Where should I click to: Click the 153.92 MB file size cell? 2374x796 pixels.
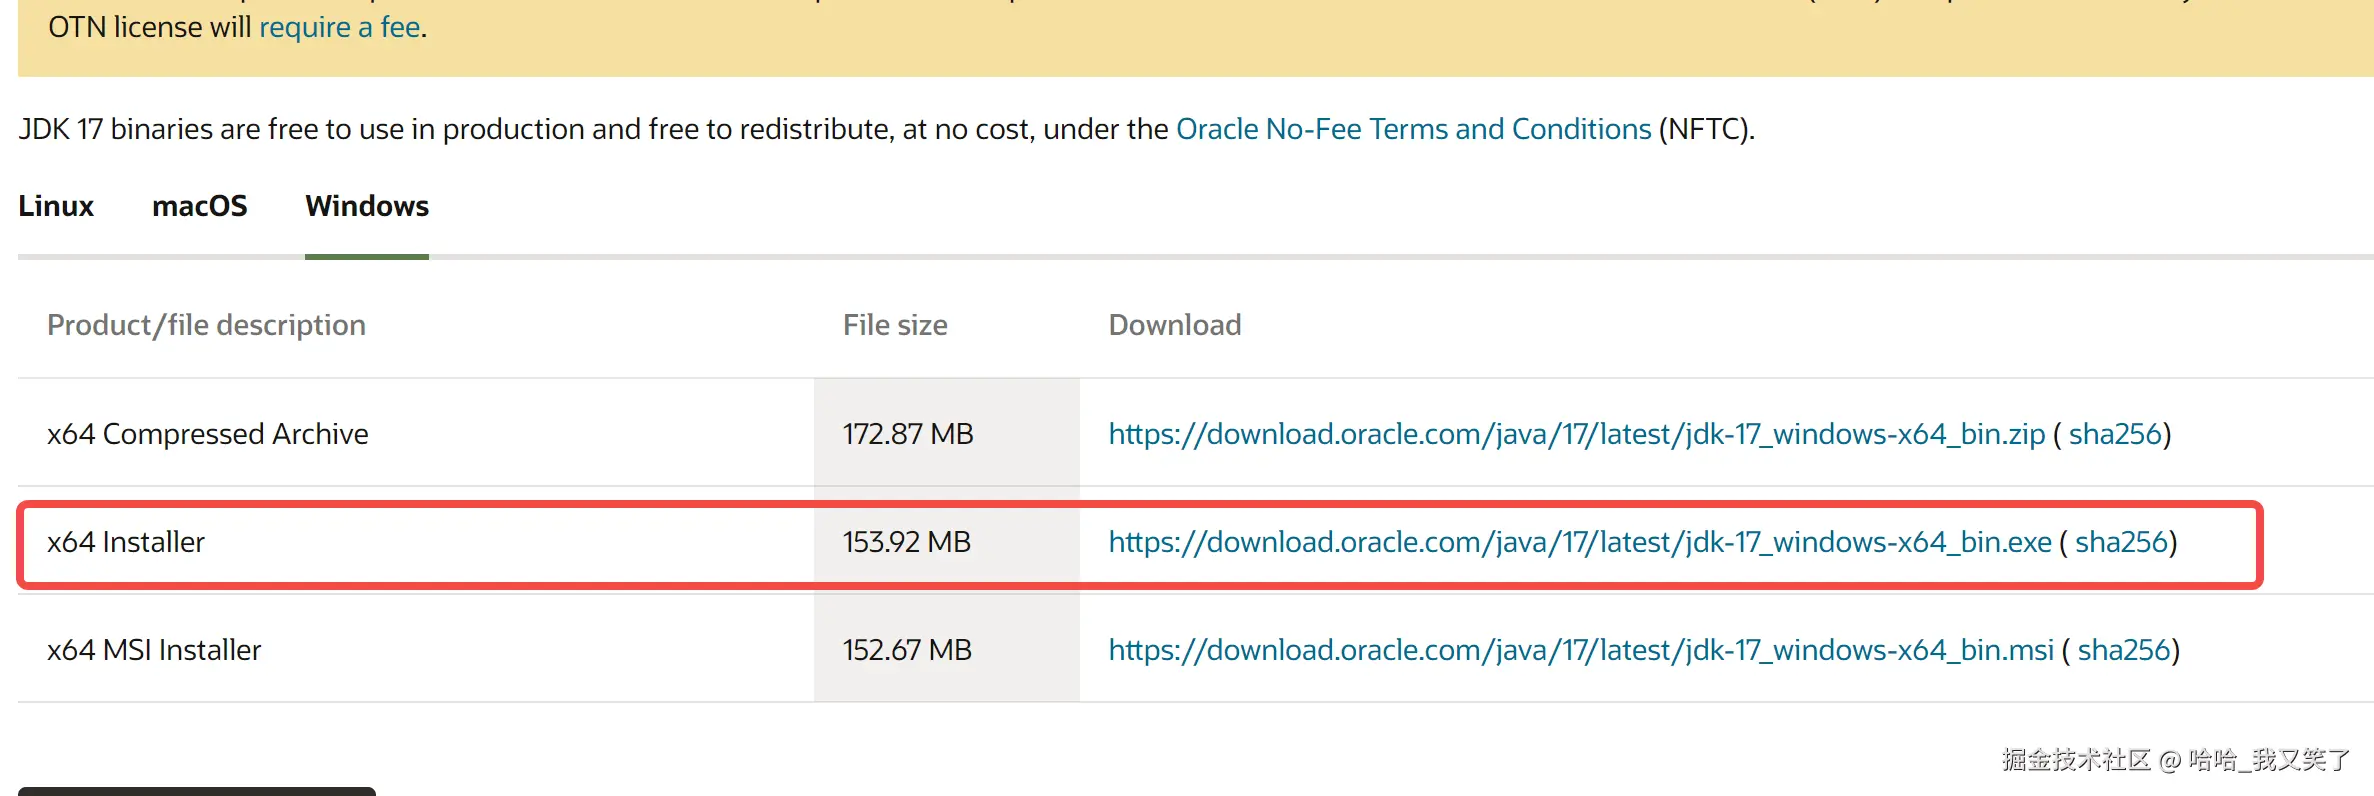[907, 542]
